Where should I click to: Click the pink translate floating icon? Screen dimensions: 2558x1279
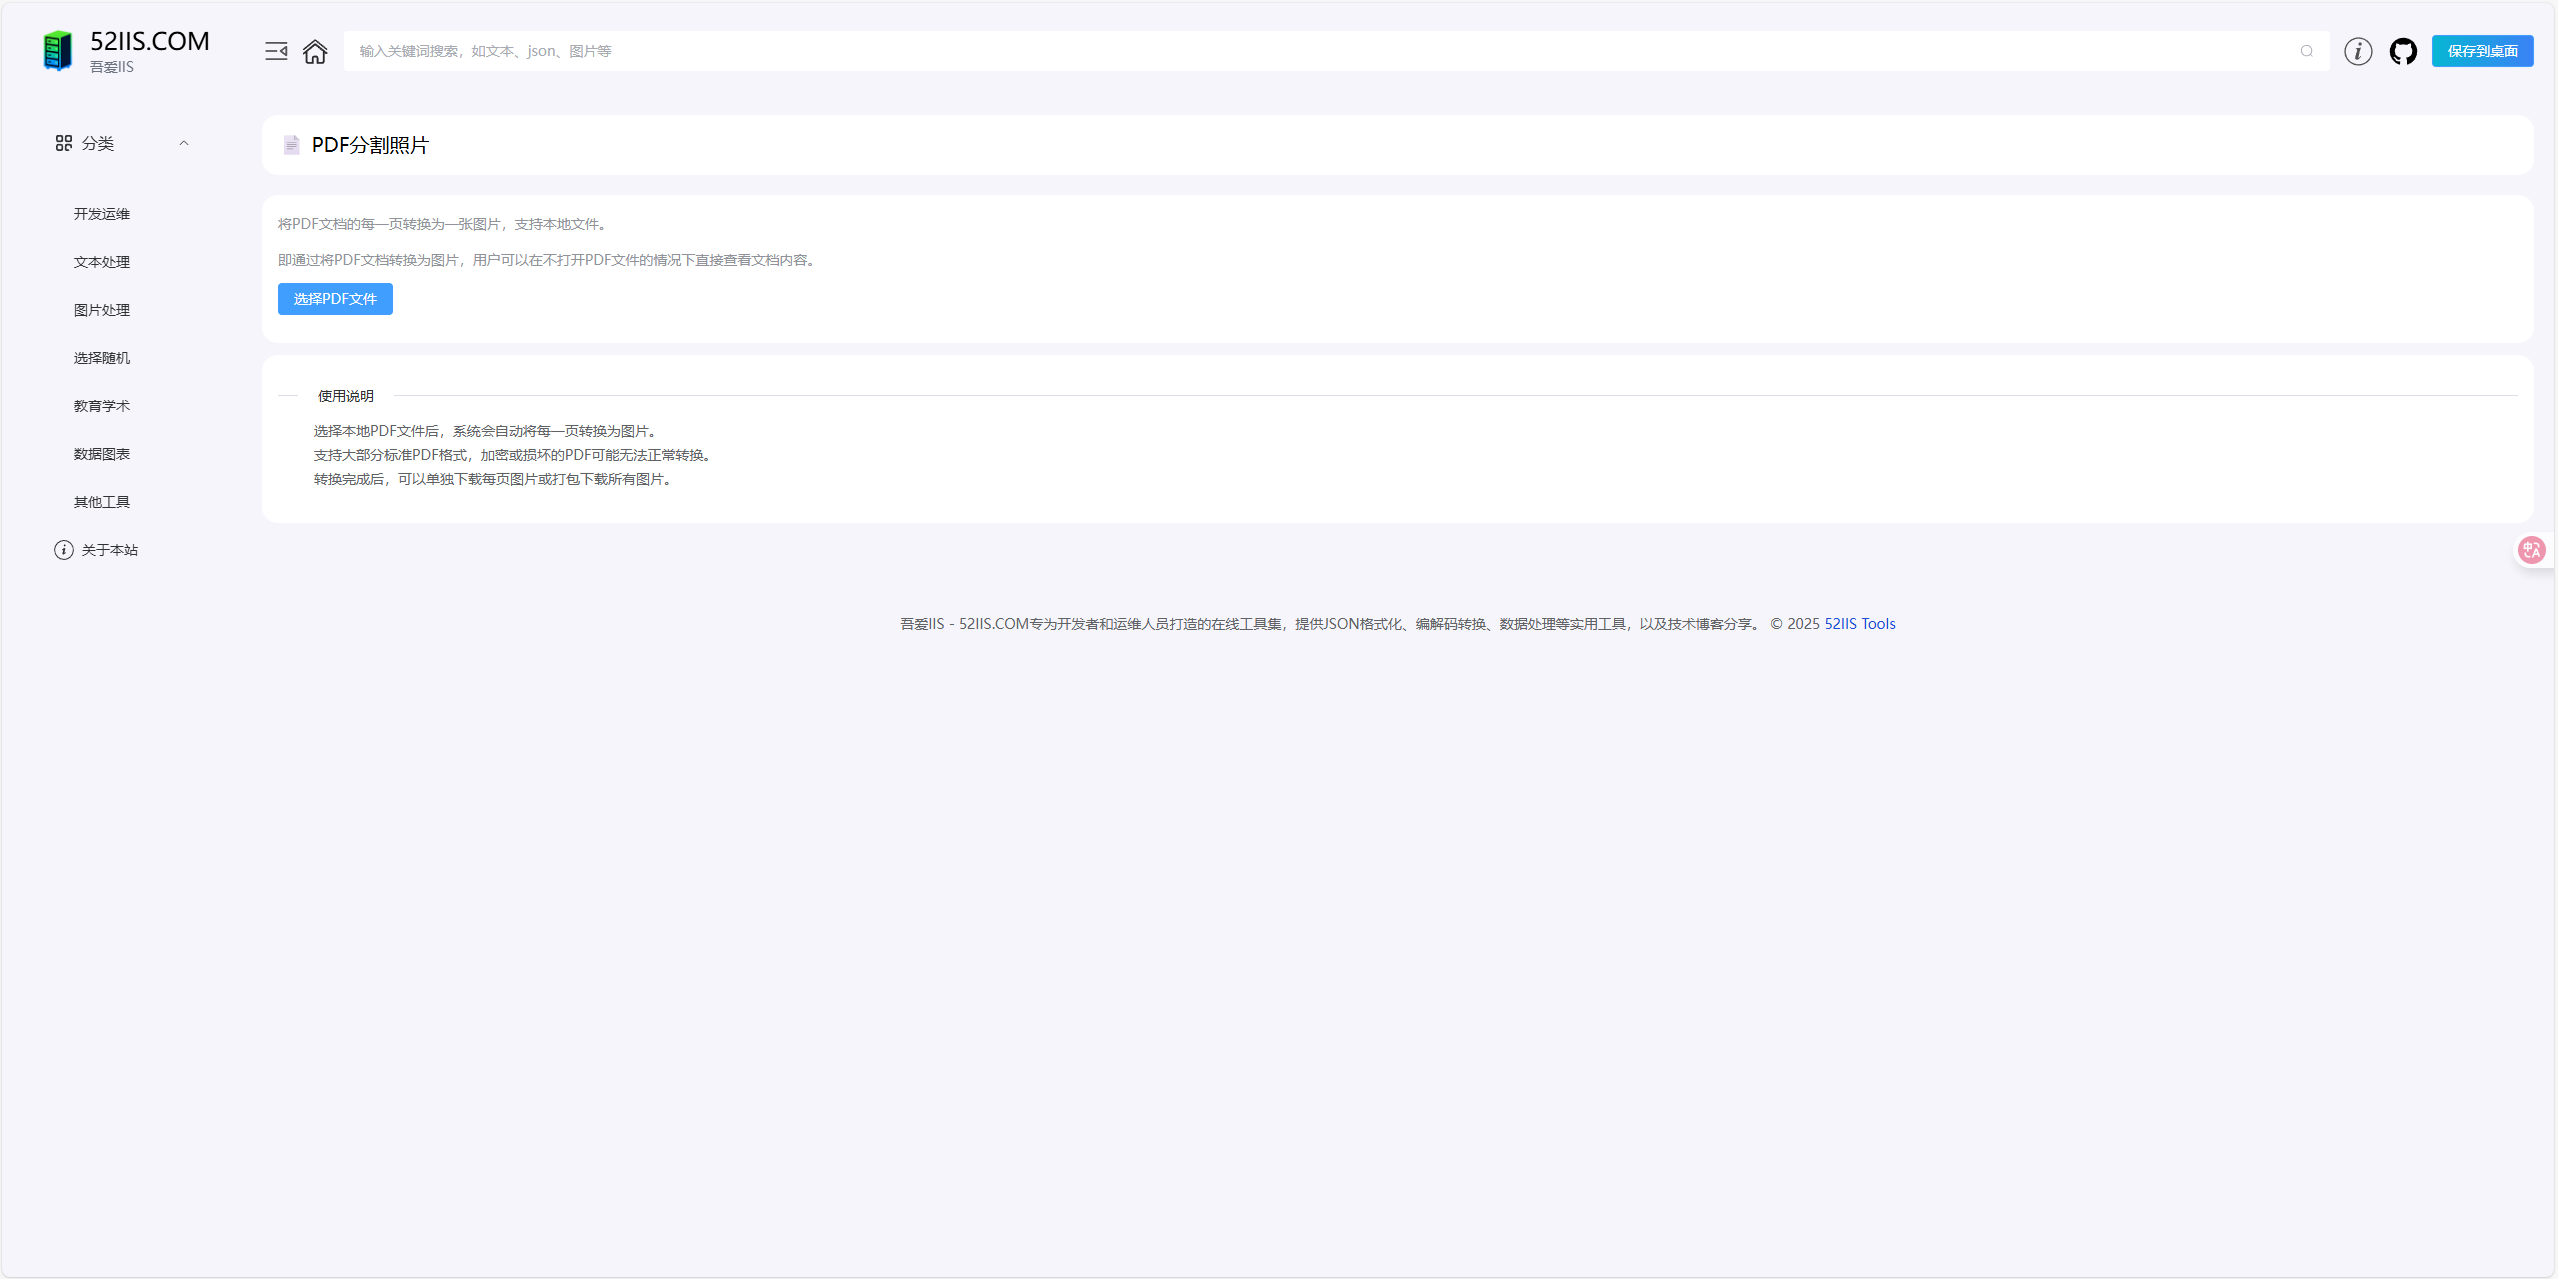click(x=2531, y=550)
